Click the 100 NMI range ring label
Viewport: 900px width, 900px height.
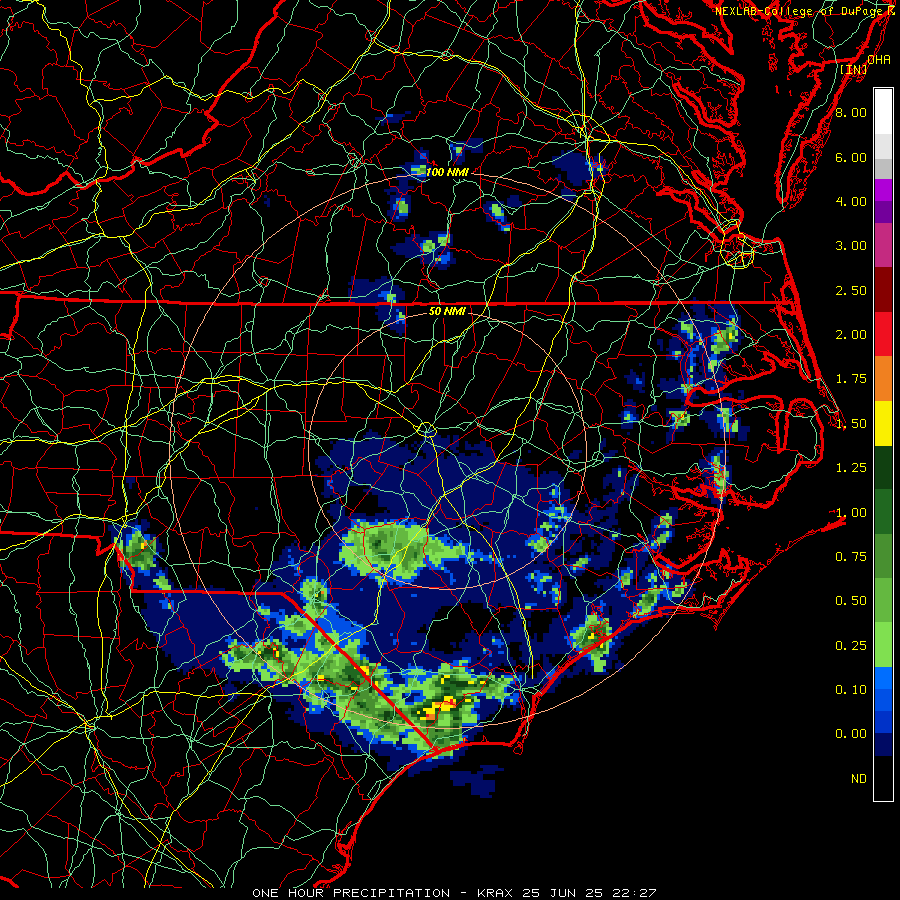click(x=447, y=172)
